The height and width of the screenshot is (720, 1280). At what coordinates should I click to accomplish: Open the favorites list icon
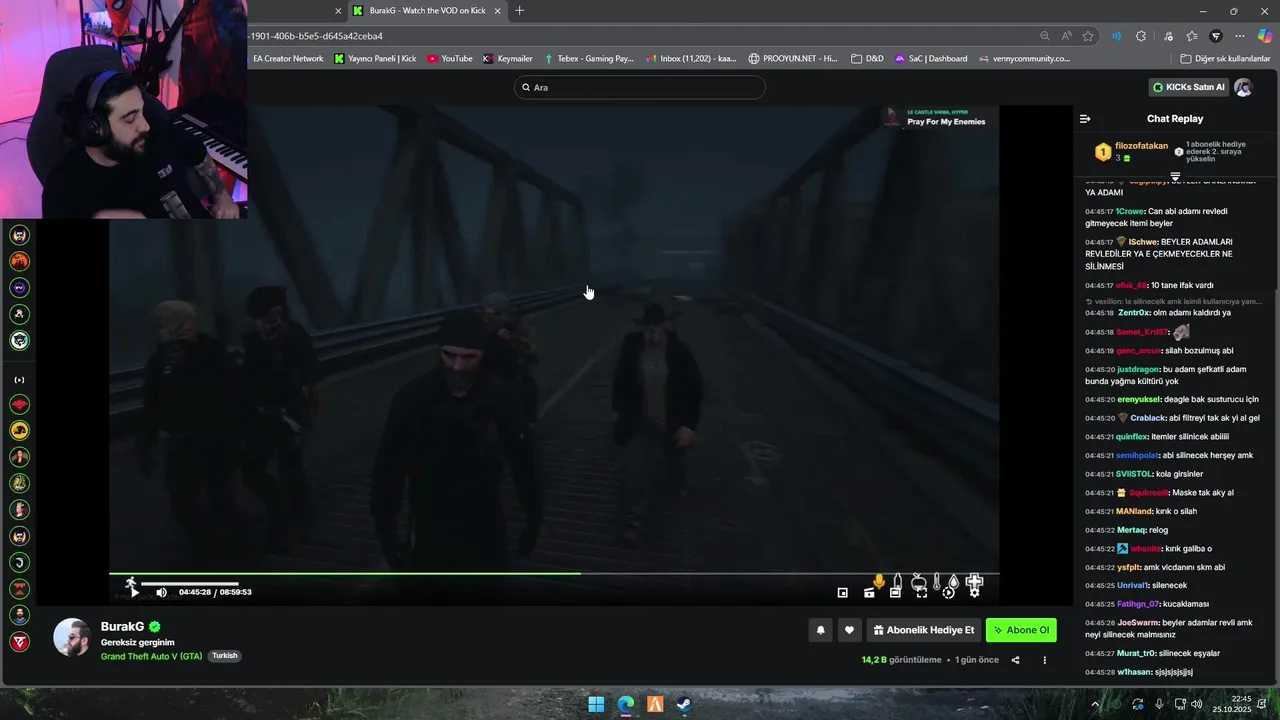[x=1192, y=36]
